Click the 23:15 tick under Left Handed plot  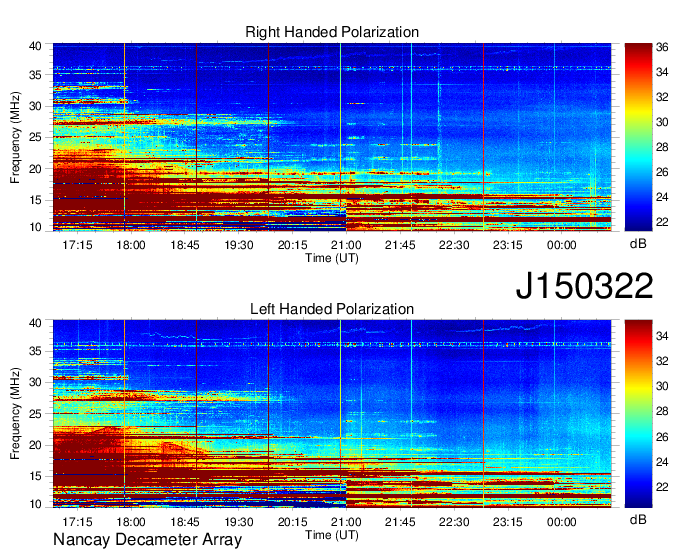(x=507, y=522)
